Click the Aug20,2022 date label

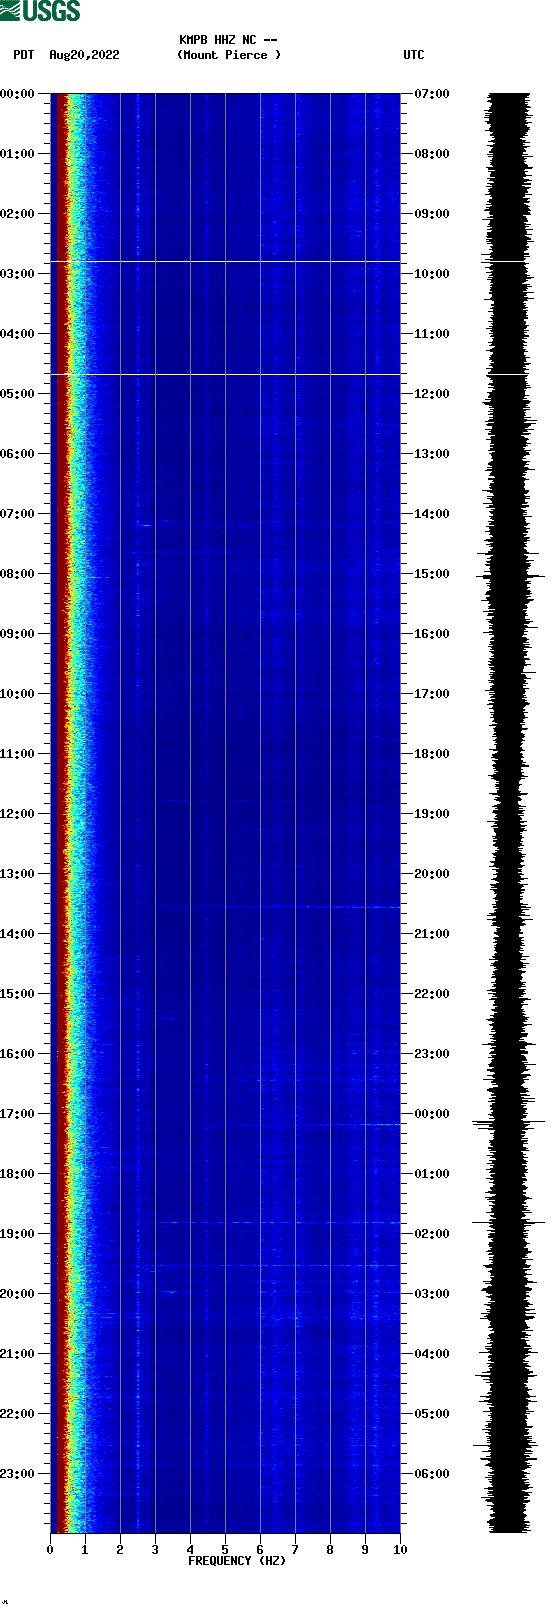pyautogui.click(x=84, y=55)
